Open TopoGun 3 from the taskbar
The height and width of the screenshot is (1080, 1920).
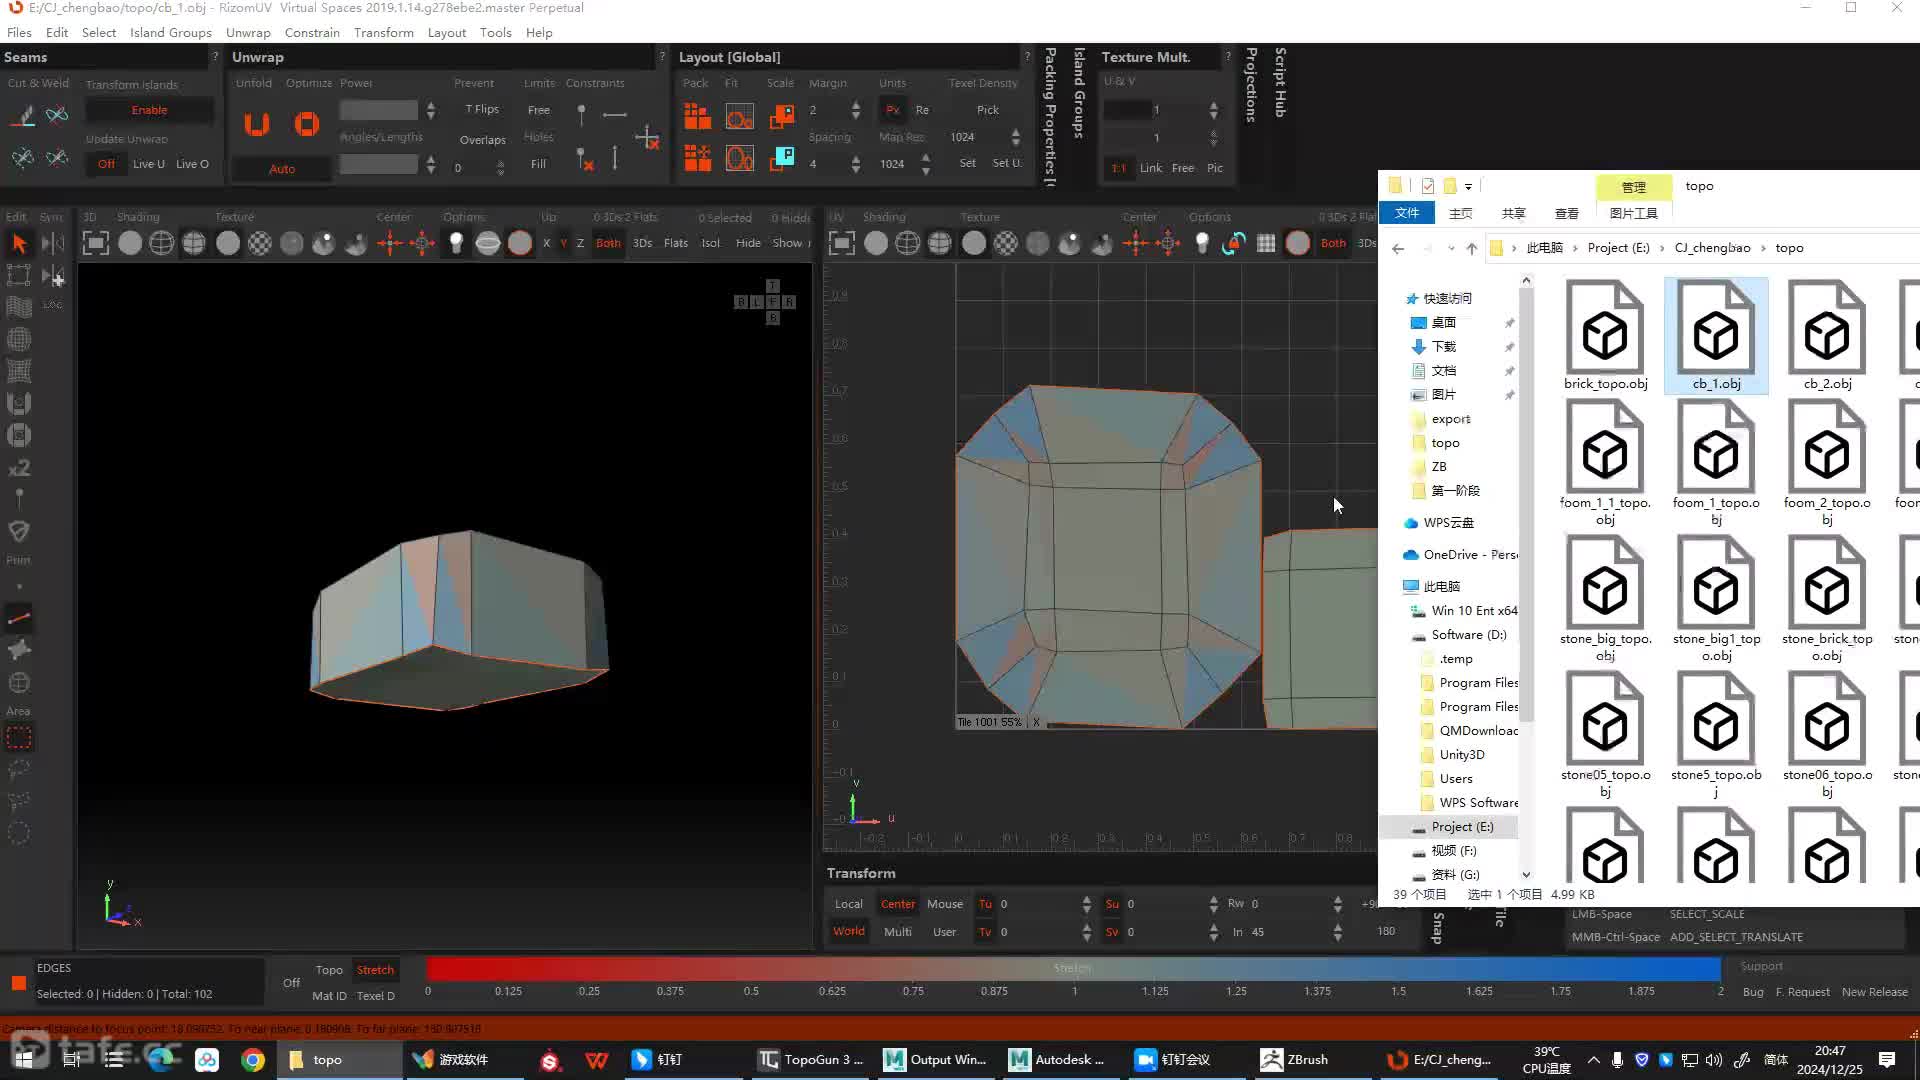811,1059
